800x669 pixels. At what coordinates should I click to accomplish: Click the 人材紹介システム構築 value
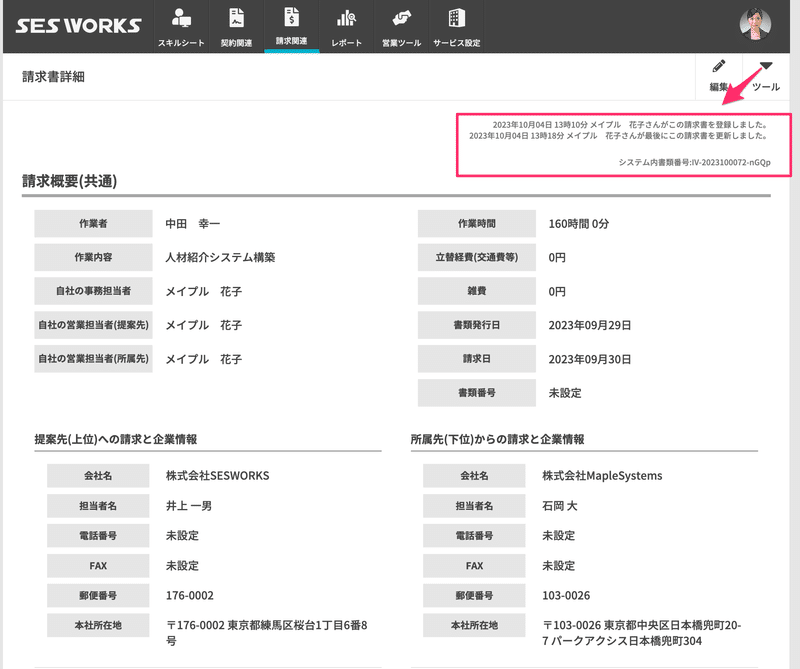pos(220,258)
